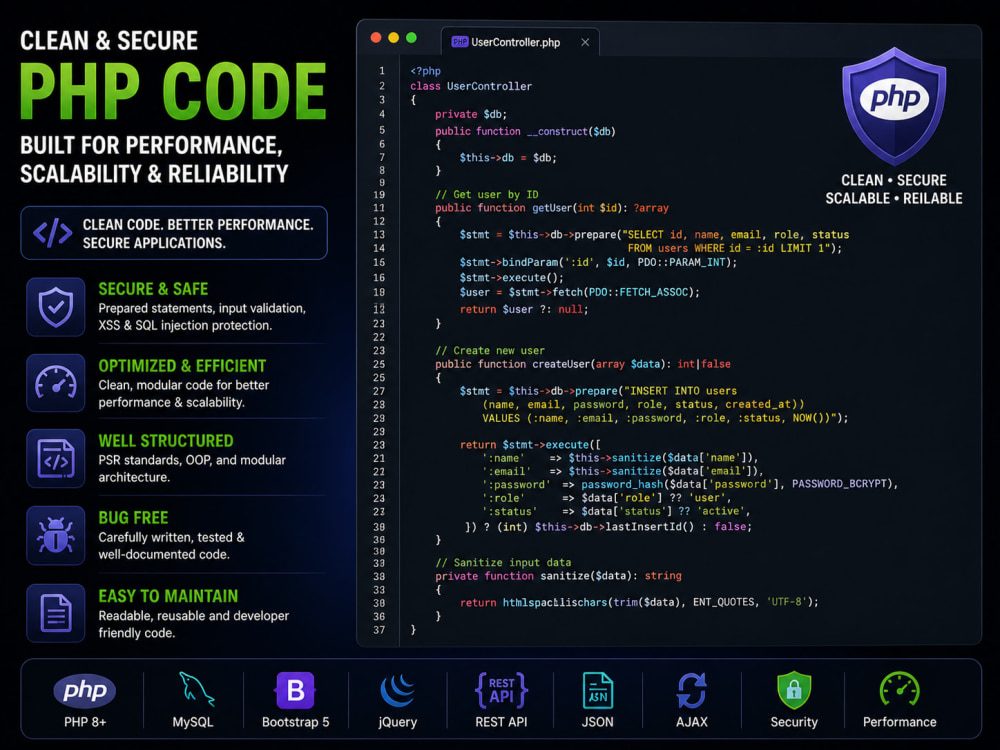
Task: Click line number 1 in the gutter
Action: [x=381, y=71]
